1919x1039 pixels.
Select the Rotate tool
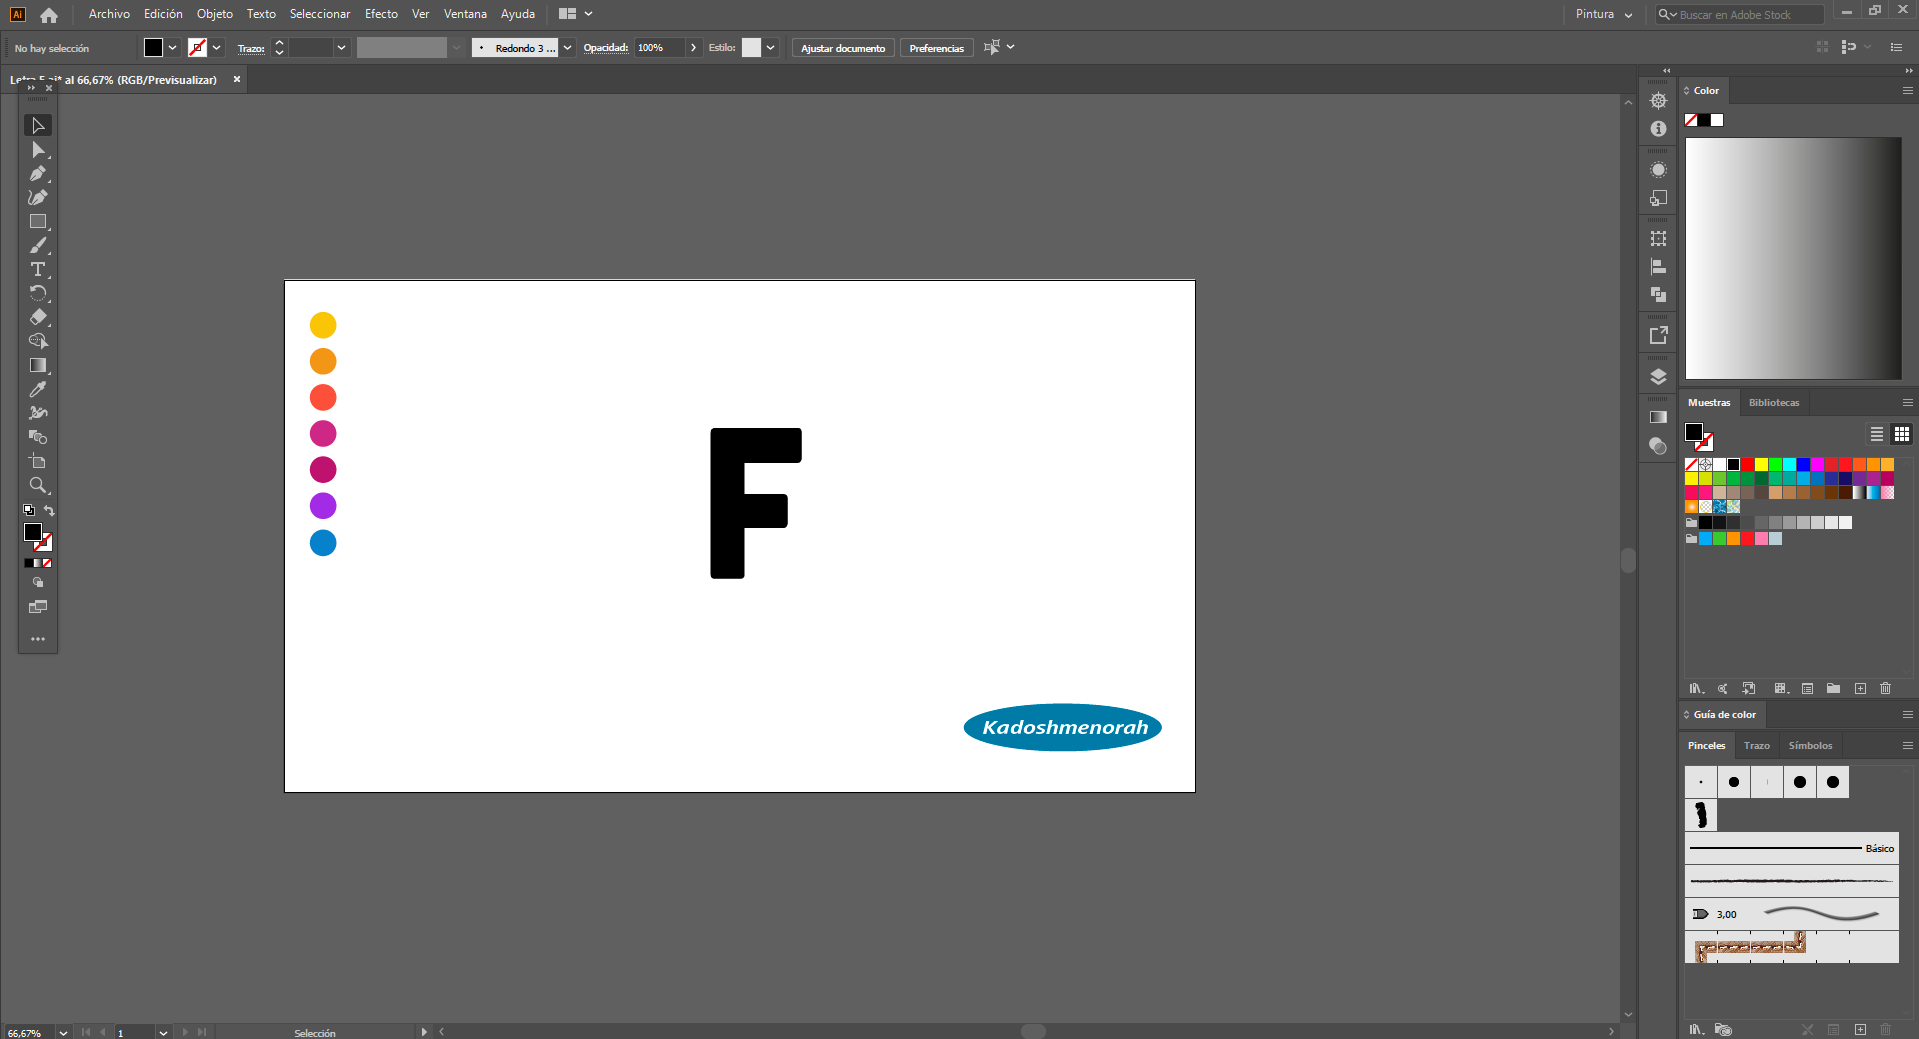click(x=38, y=294)
